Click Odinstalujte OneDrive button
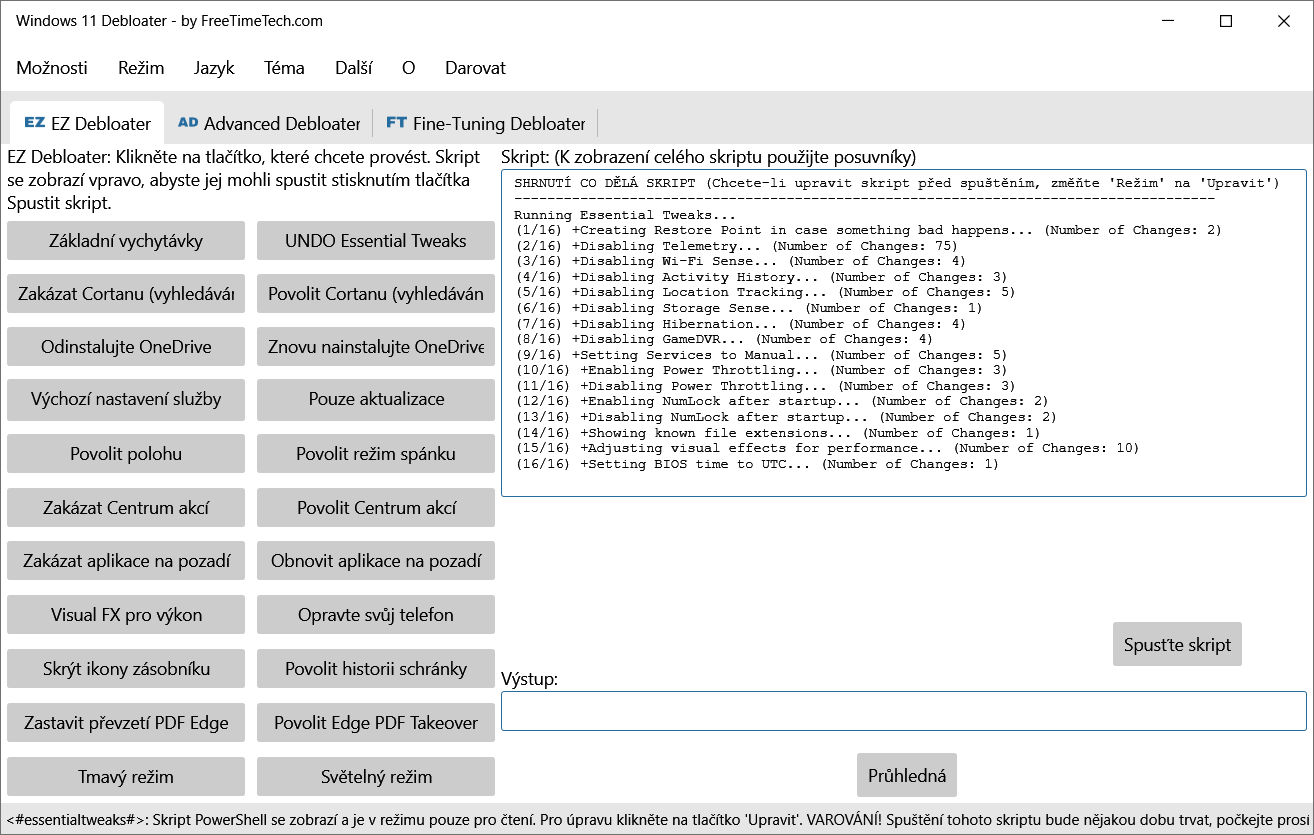Image resolution: width=1314 pixels, height=835 pixels. tap(126, 347)
